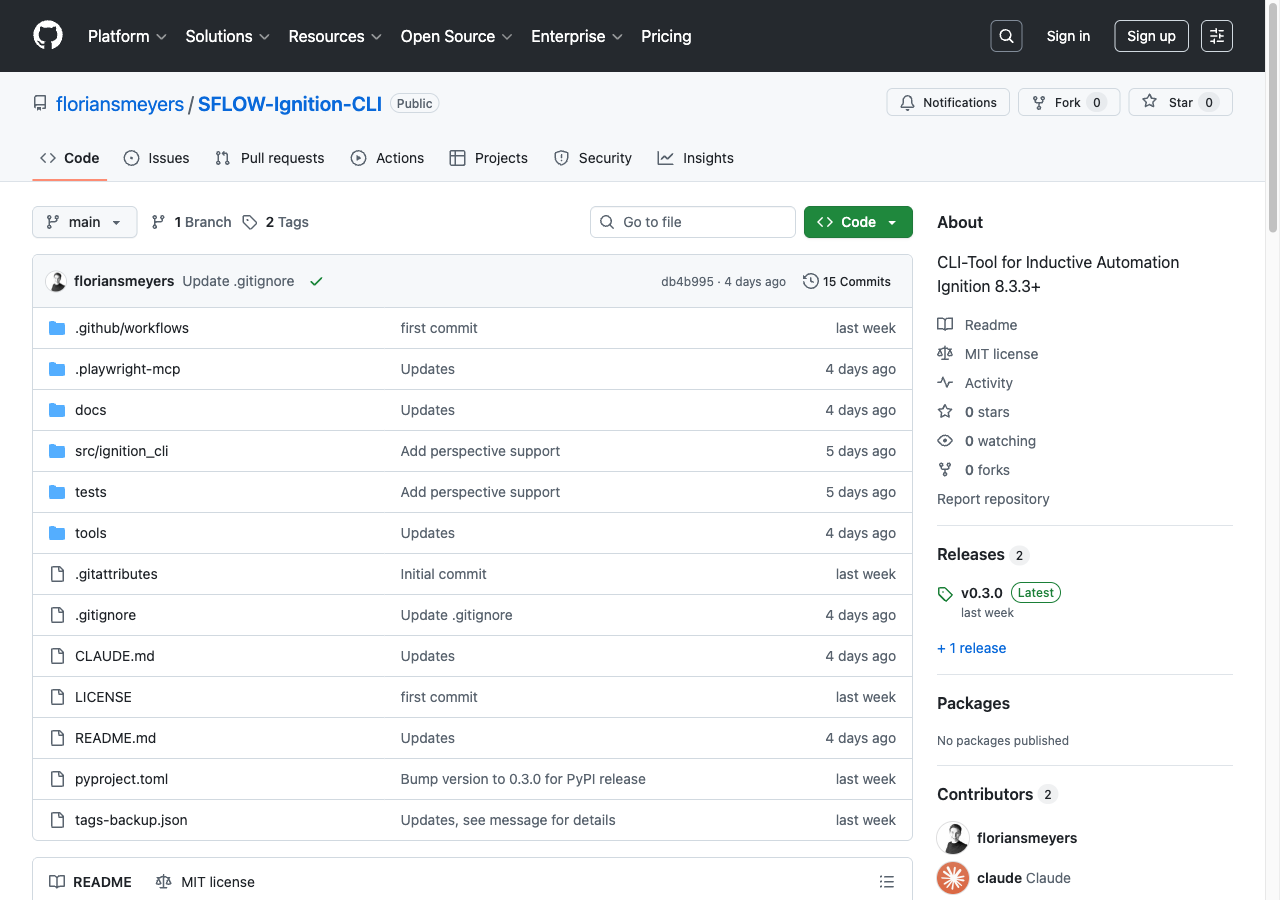Star the SFLOW-Ignition-CLI repository
Screen dimensions: 1280x900
tap(1180, 102)
